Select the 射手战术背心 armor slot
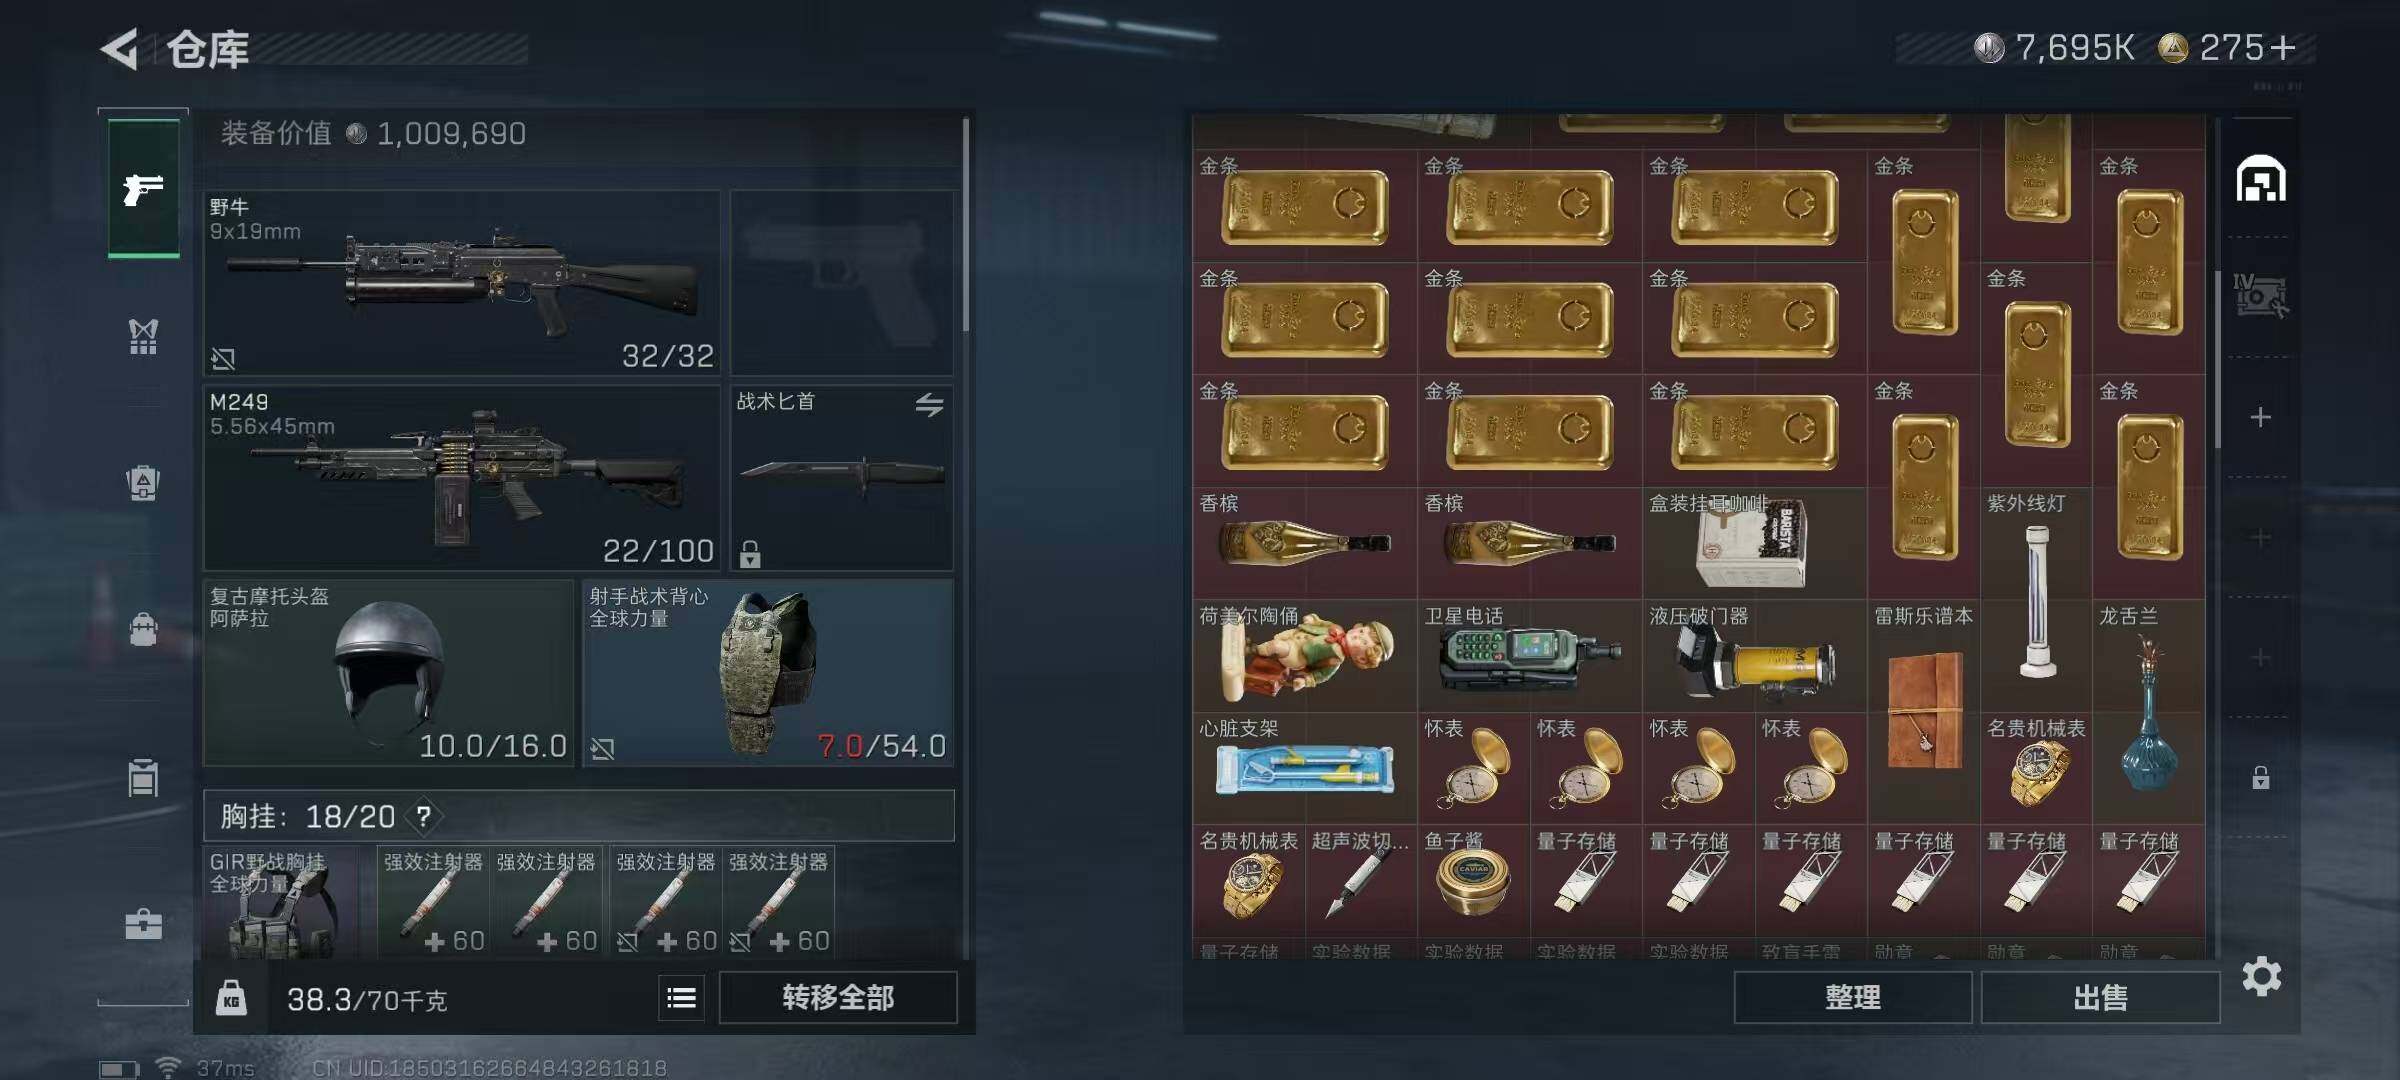 [x=768, y=673]
